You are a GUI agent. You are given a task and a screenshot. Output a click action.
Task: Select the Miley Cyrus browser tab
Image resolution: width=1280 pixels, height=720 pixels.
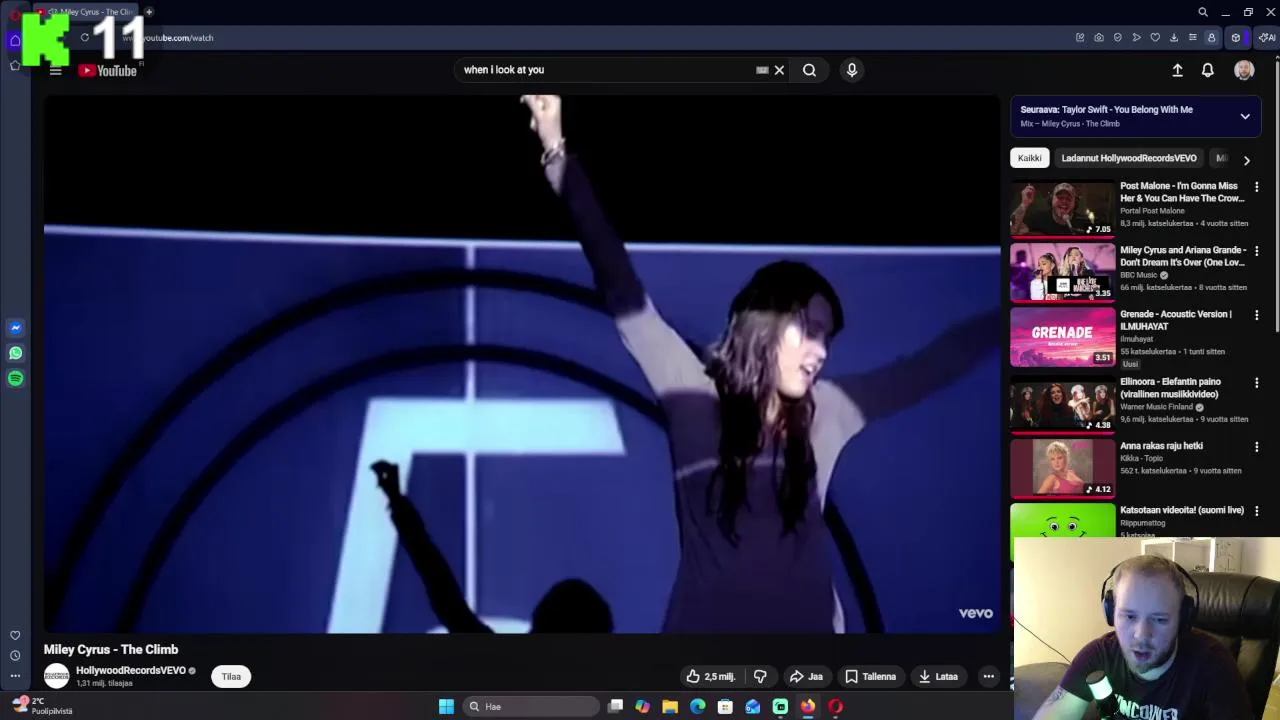click(x=88, y=12)
